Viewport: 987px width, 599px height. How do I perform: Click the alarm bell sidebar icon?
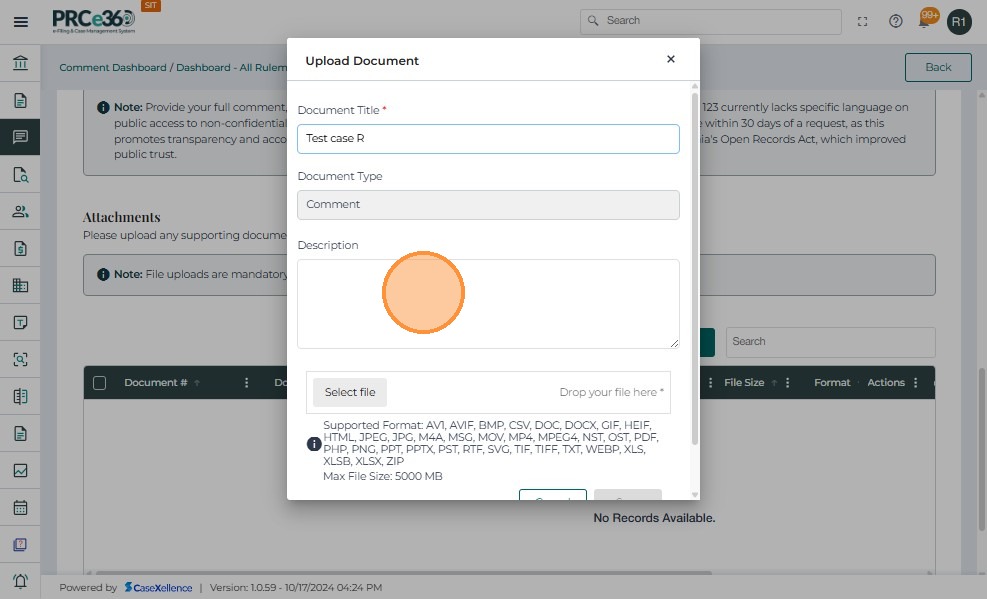(20, 581)
